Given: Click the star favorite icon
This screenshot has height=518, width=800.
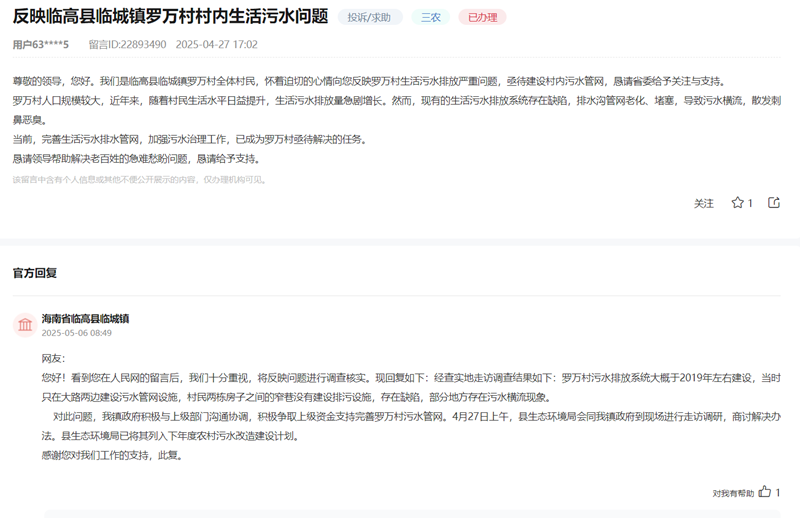Looking at the screenshot, I should tap(737, 203).
